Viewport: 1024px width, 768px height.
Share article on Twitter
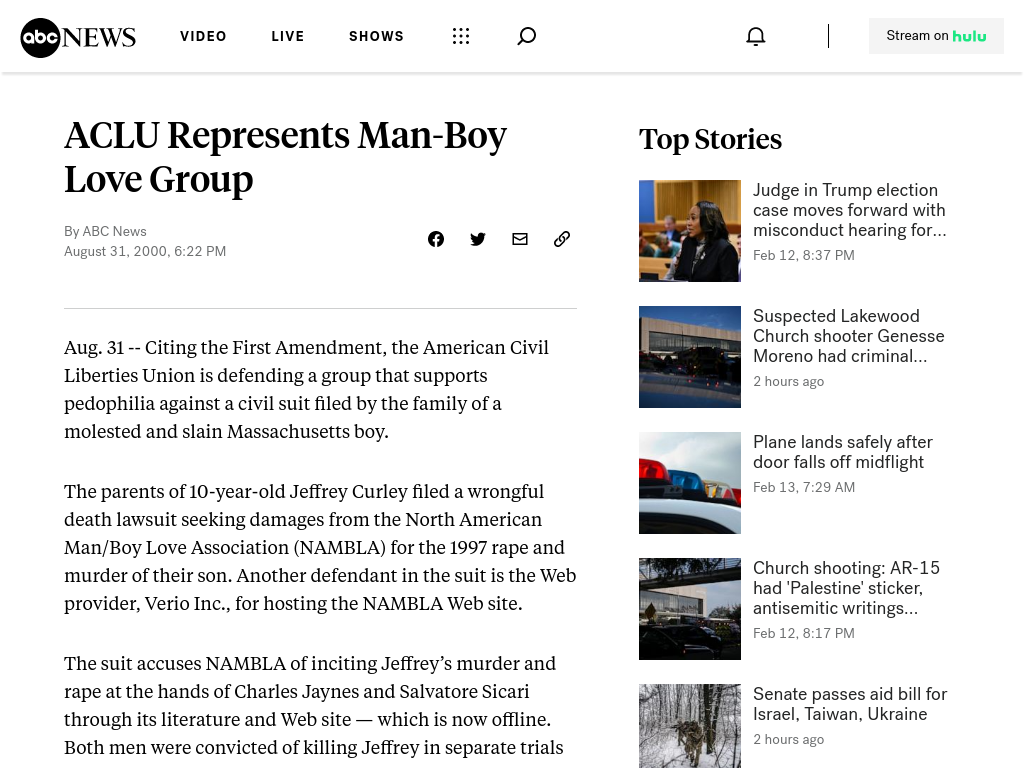coord(478,239)
